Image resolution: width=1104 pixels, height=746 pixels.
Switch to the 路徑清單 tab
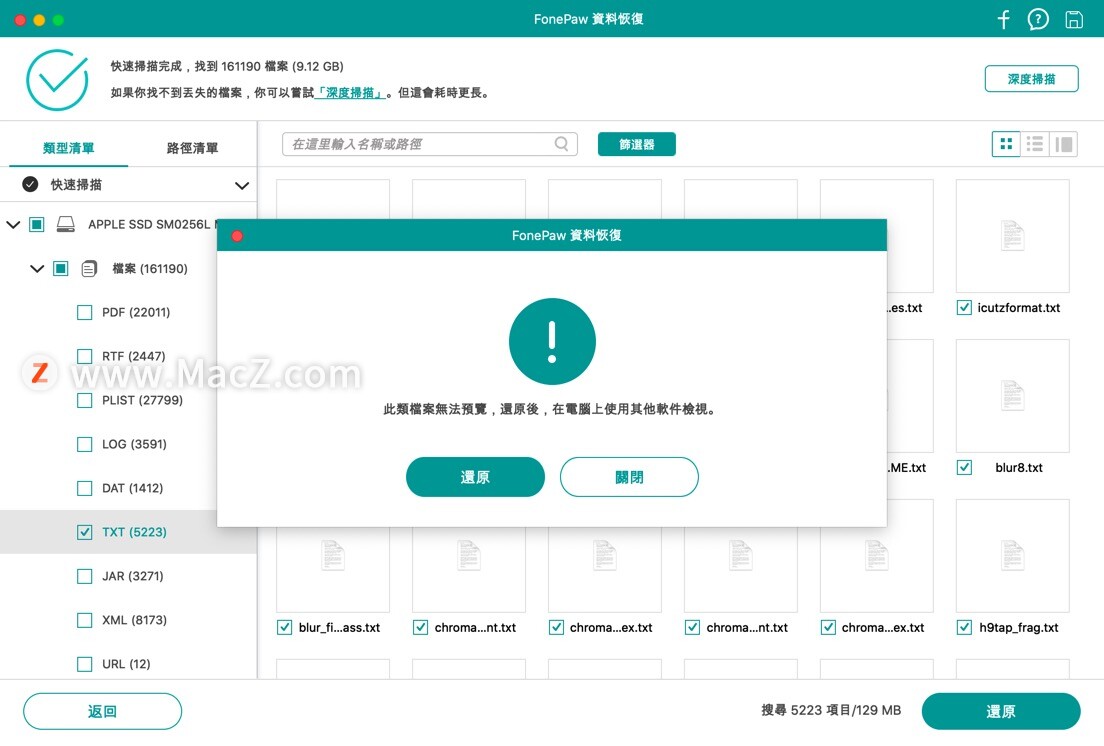click(x=192, y=148)
